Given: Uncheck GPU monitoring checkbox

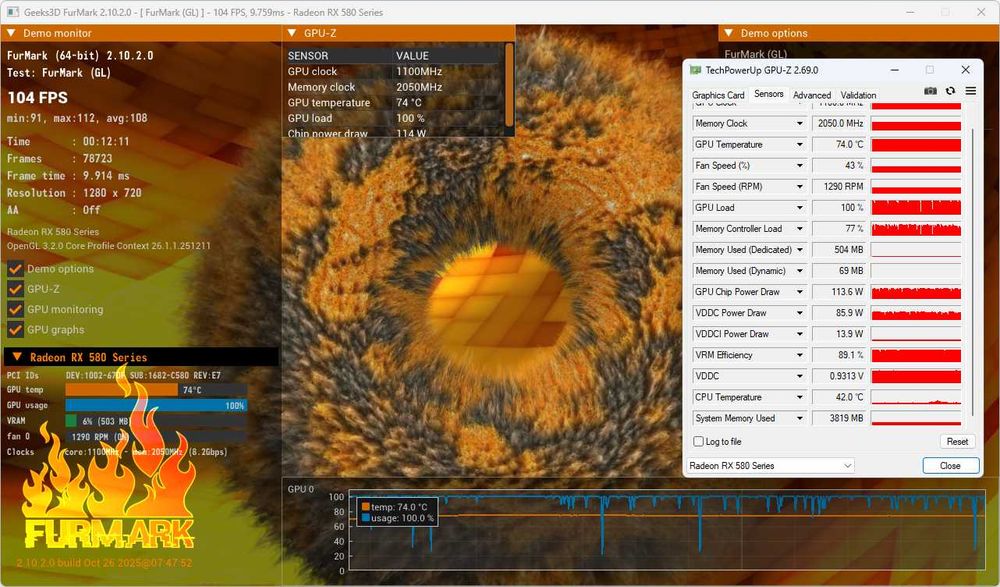Looking at the screenshot, I should click(x=15, y=309).
